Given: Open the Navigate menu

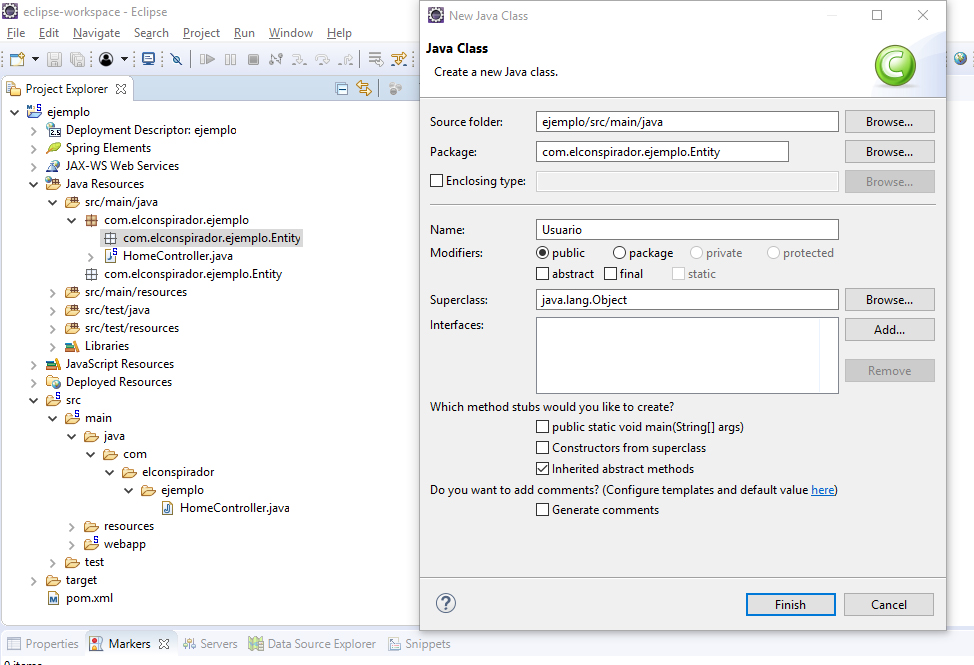Looking at the screenshot, I should tap(96, 33).
